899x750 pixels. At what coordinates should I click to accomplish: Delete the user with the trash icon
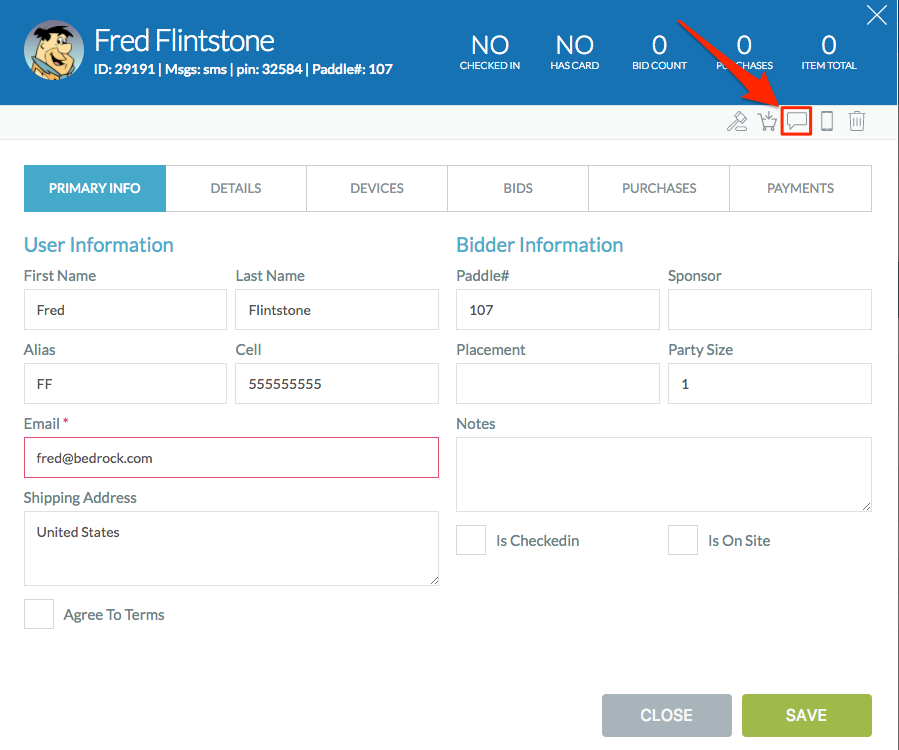(856, 121)
